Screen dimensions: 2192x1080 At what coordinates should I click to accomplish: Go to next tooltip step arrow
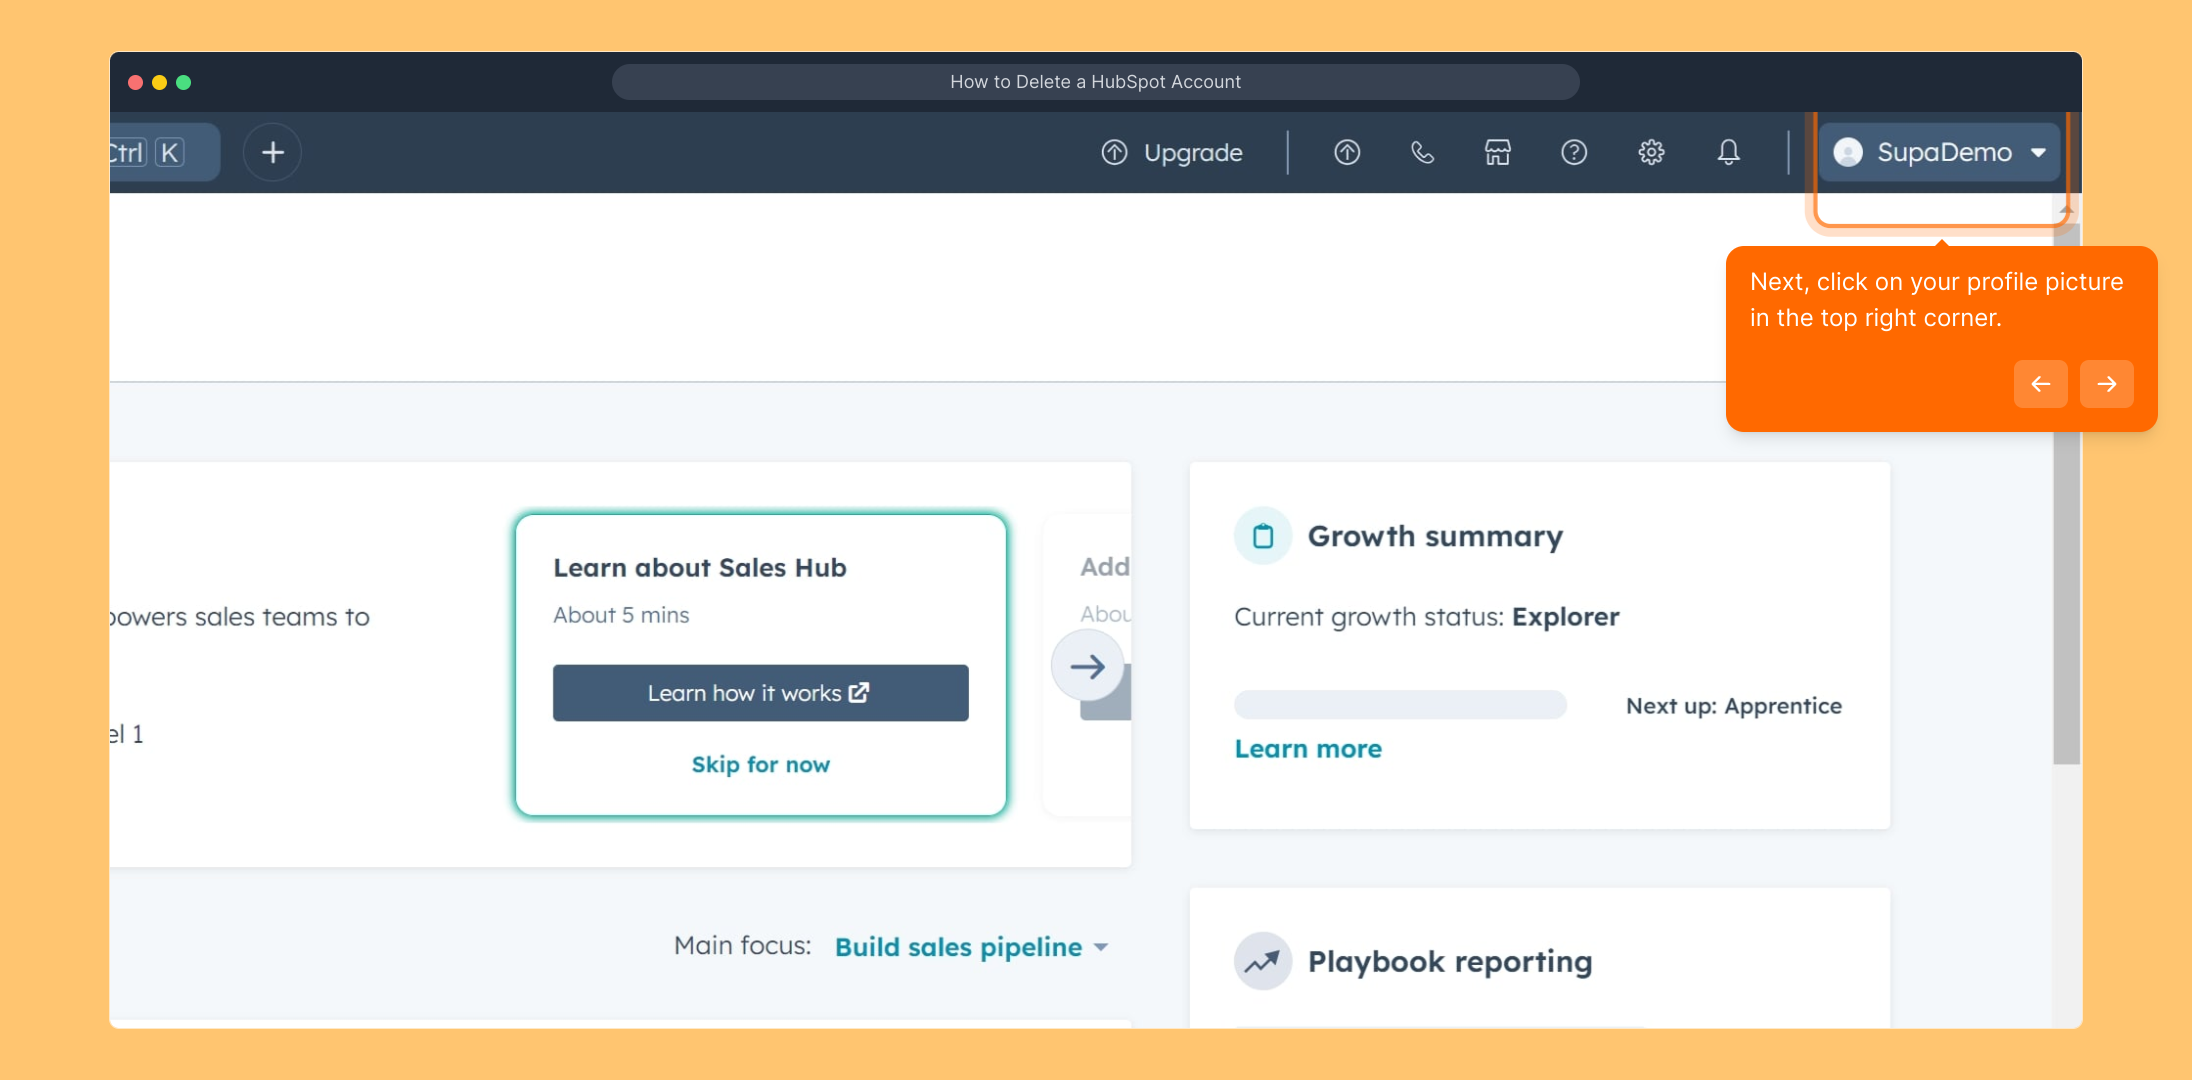click(2106, 384)
